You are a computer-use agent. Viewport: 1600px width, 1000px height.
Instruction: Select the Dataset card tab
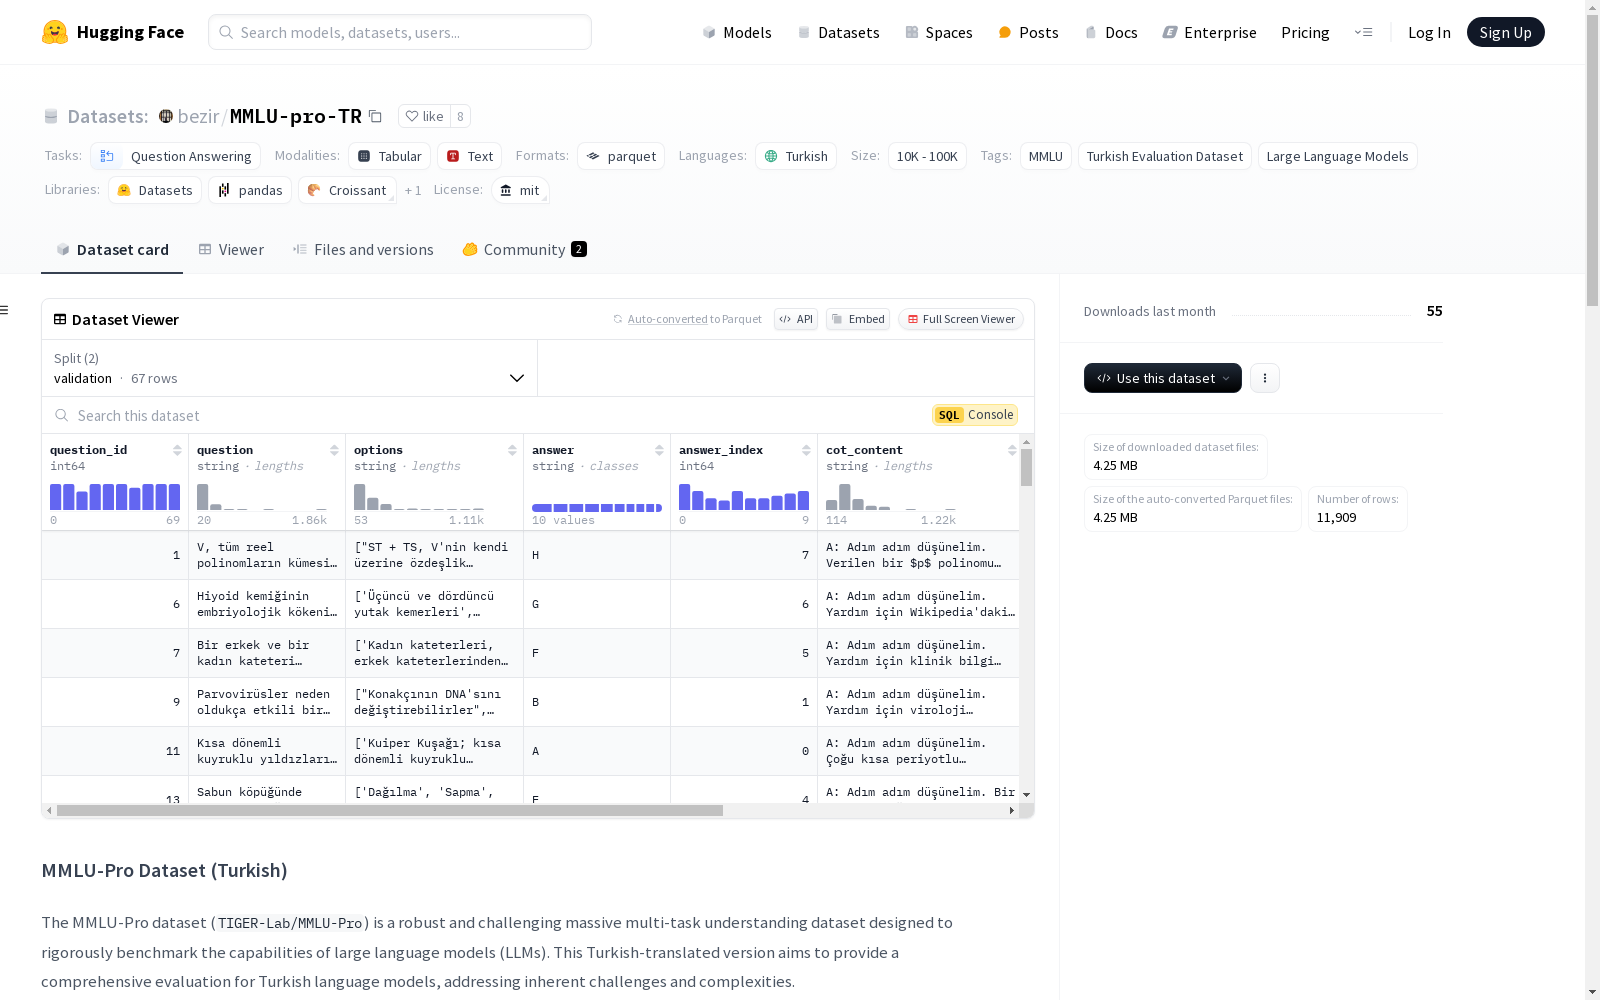112,249
